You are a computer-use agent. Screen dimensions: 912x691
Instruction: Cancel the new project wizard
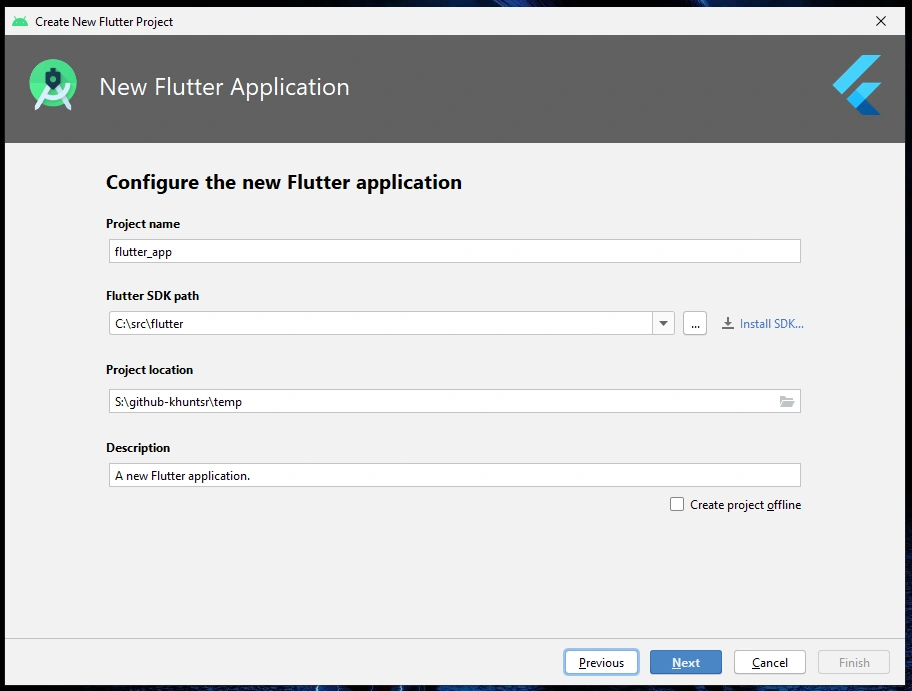point(770,662)
